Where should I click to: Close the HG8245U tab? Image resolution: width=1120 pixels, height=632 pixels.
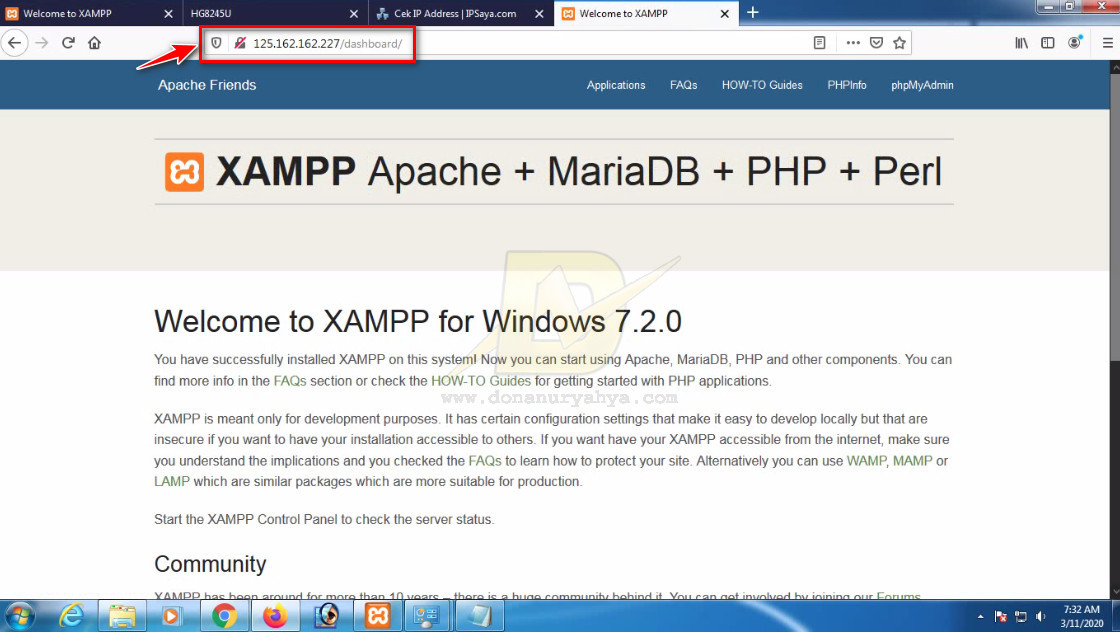[354, 14]
